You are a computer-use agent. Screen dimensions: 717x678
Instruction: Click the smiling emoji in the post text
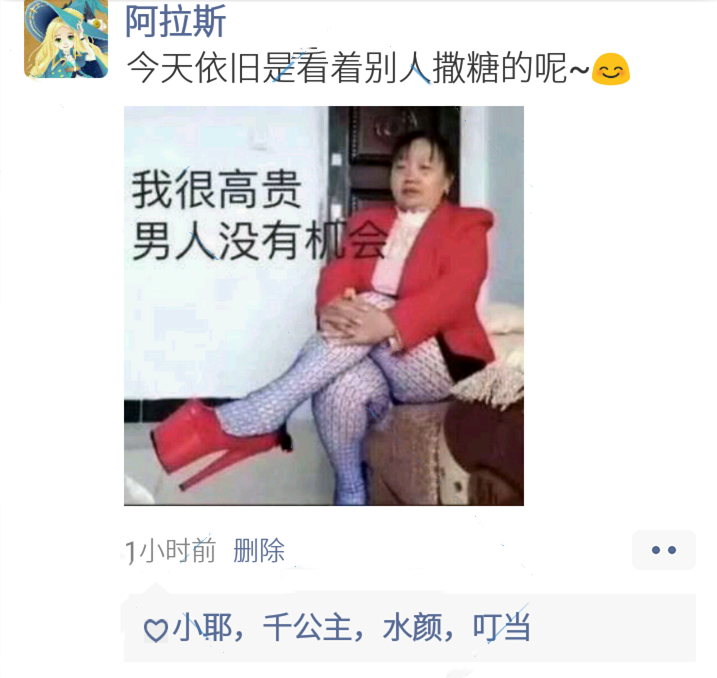610,69
